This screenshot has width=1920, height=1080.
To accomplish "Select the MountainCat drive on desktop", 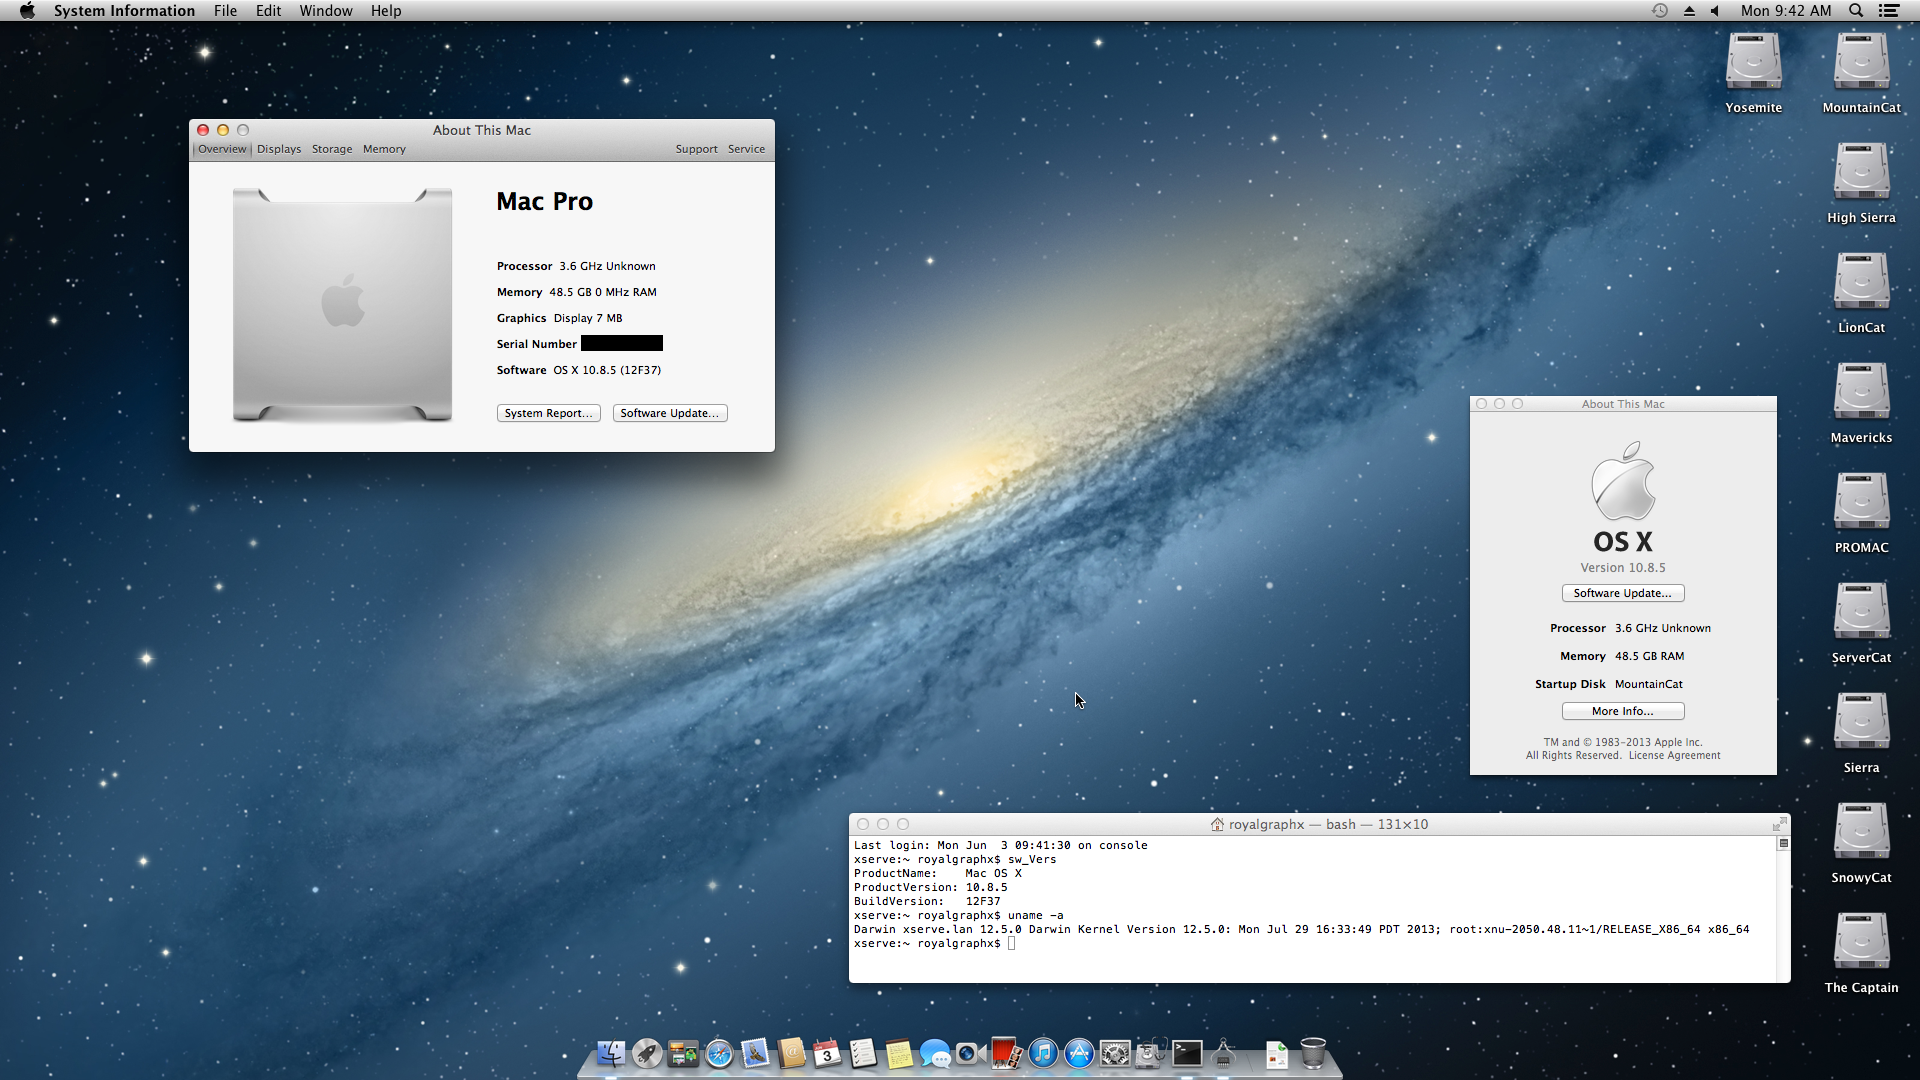I will coord(1861,62).
